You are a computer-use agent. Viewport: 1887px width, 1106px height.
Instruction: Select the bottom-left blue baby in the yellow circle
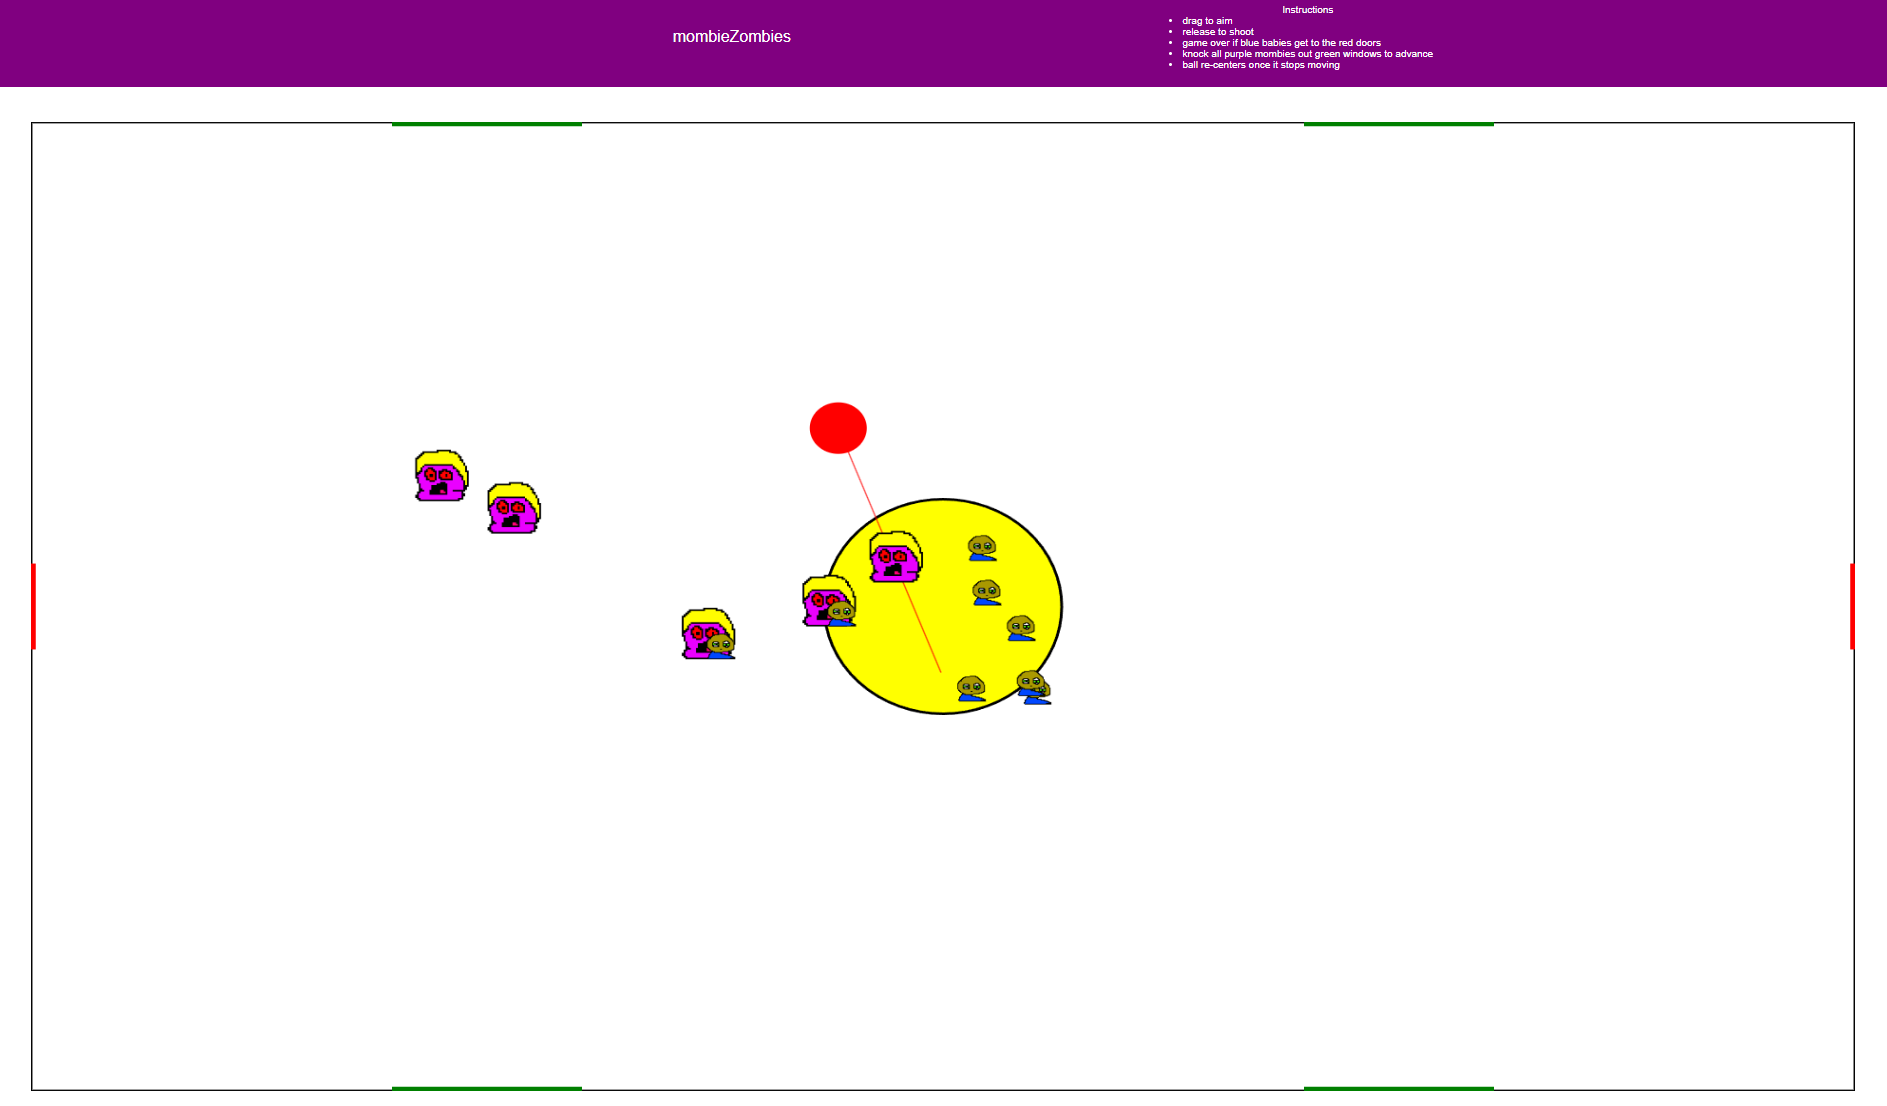click(x=971, y=688)
